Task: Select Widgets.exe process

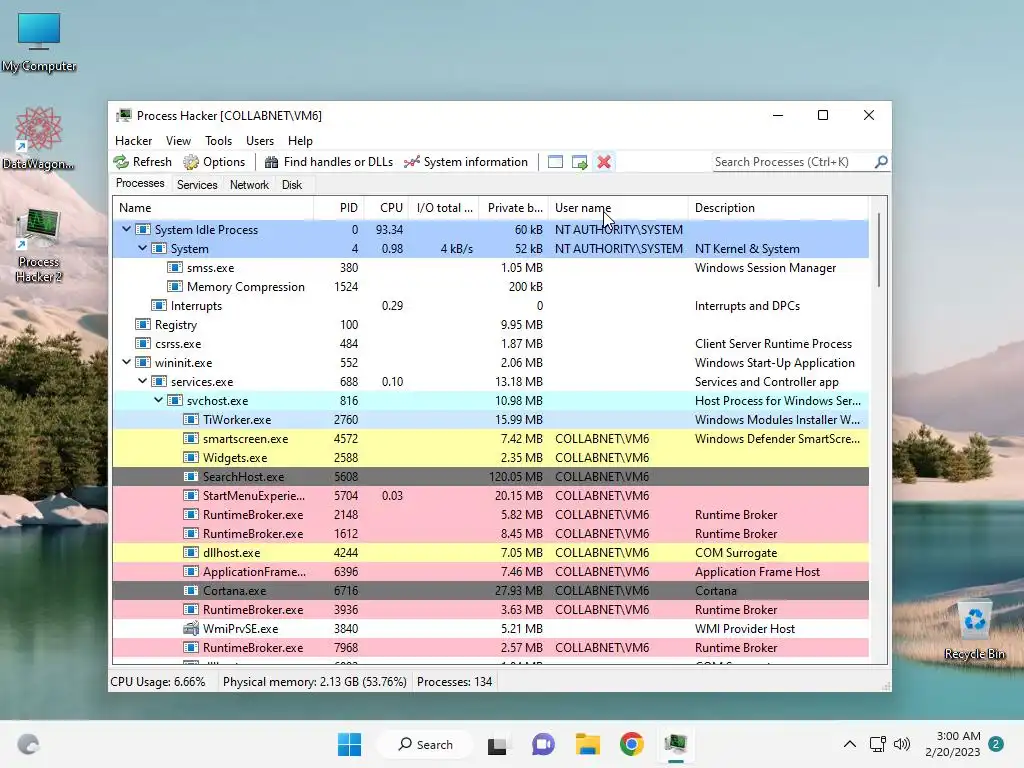Action: coord(490,457)
